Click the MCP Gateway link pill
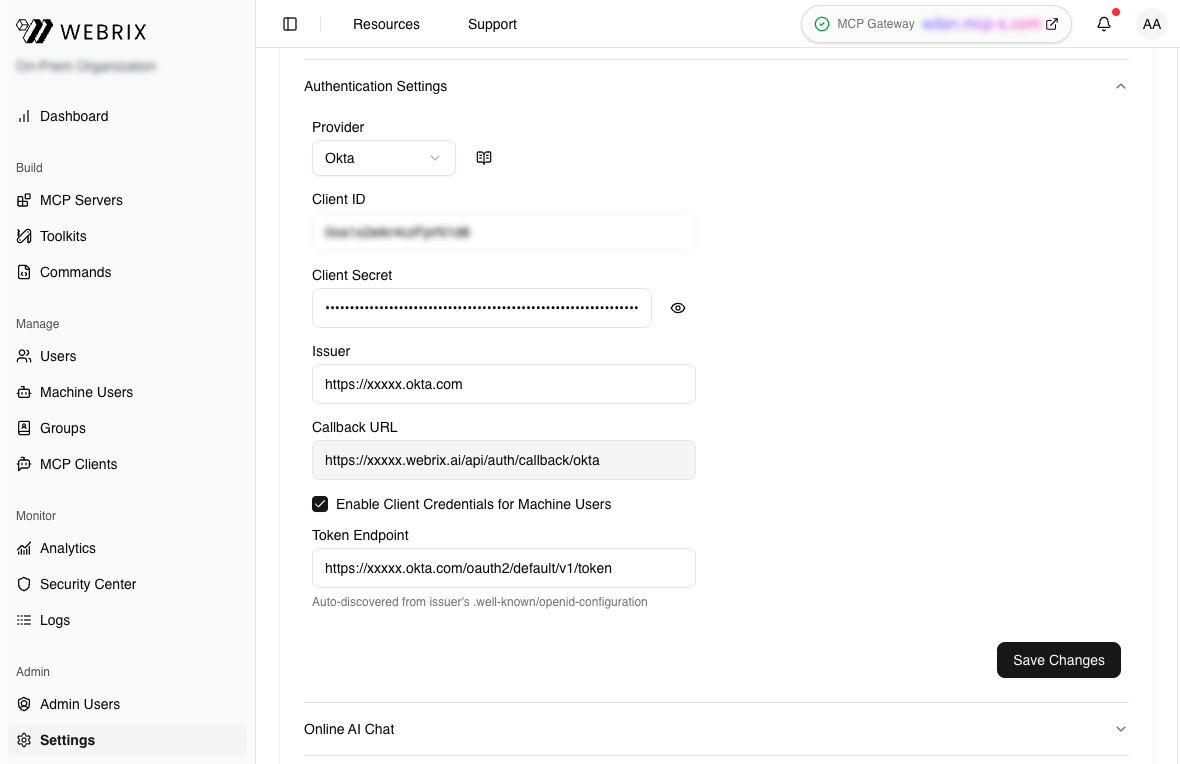Screen dimensions: 1180x764 click(936, 24)
